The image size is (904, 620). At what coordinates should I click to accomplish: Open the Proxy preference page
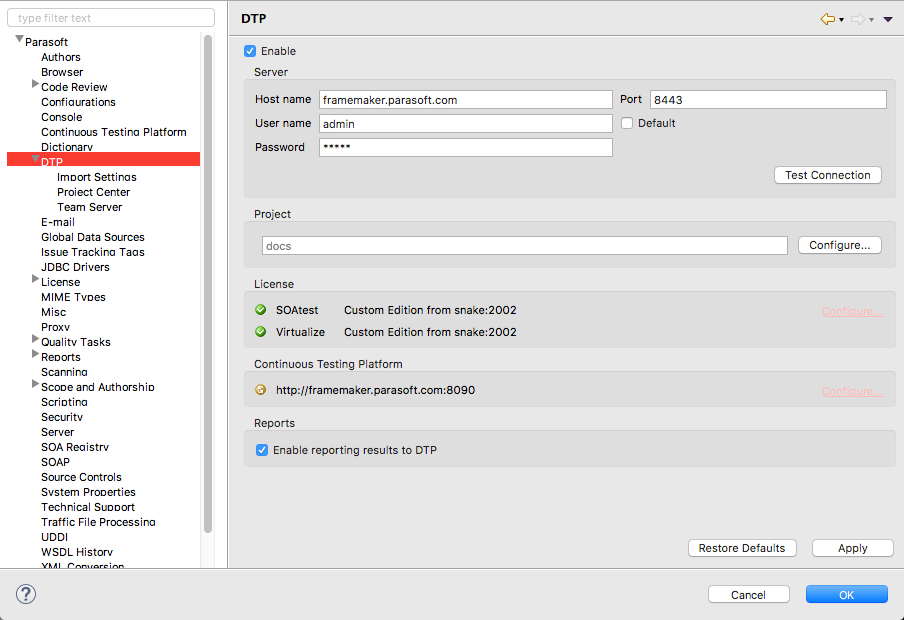(x=55, y=327)
